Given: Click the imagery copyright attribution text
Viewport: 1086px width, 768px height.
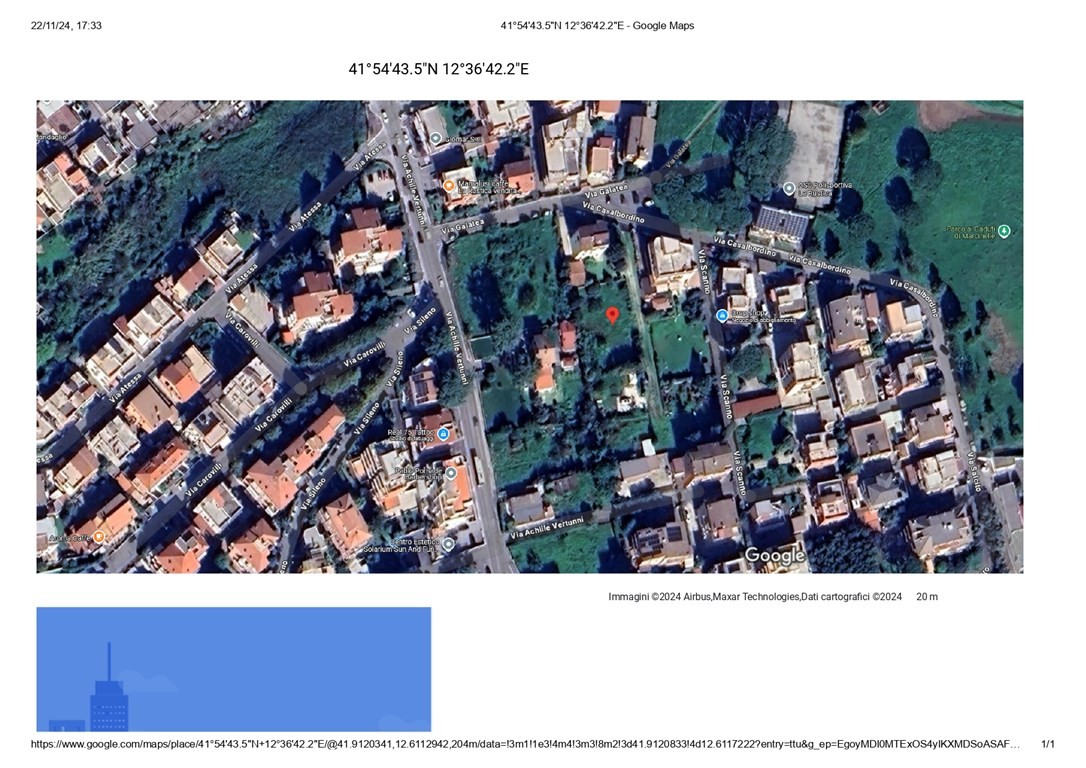Looking at the screenshot, I should [755, 597].
